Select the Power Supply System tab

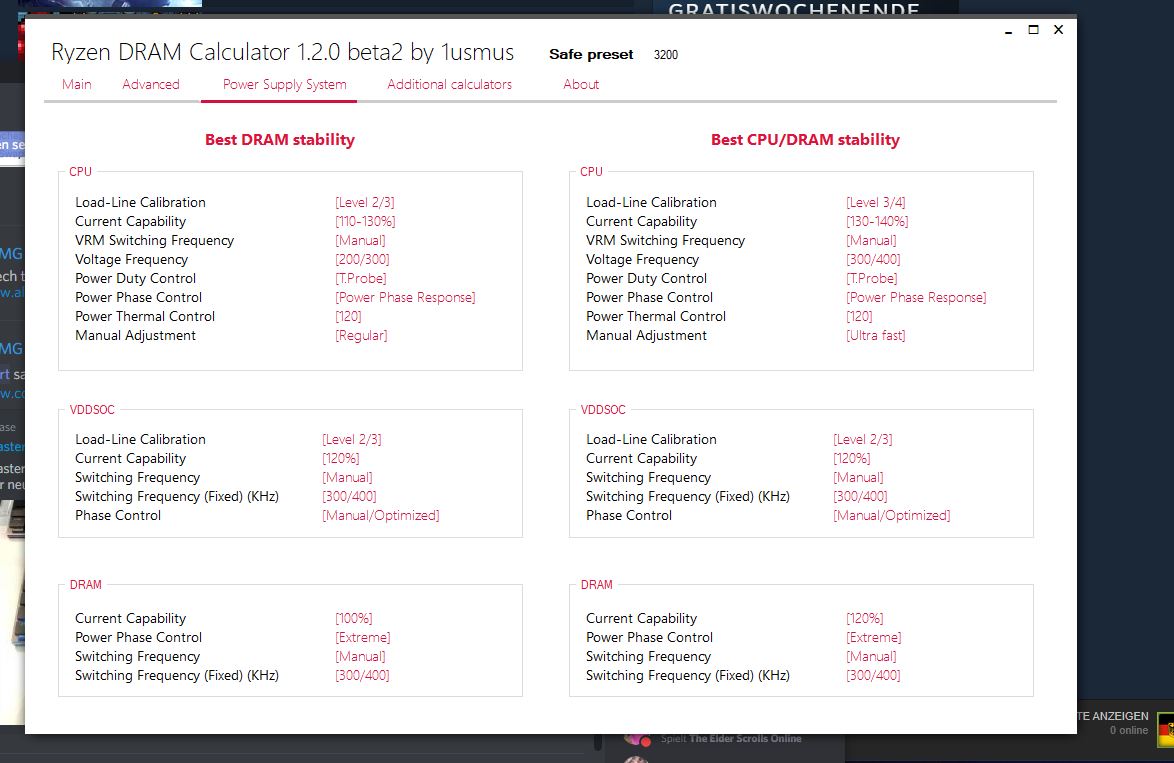point(285,85)
